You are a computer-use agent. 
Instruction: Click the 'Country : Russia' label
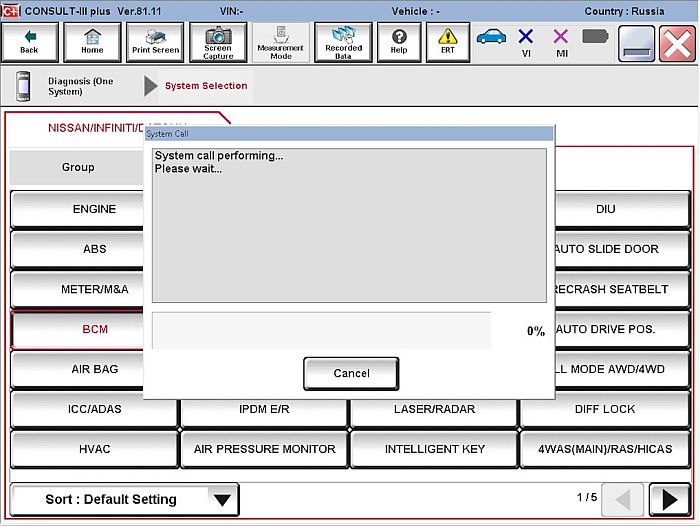click(x=624, y=11)
